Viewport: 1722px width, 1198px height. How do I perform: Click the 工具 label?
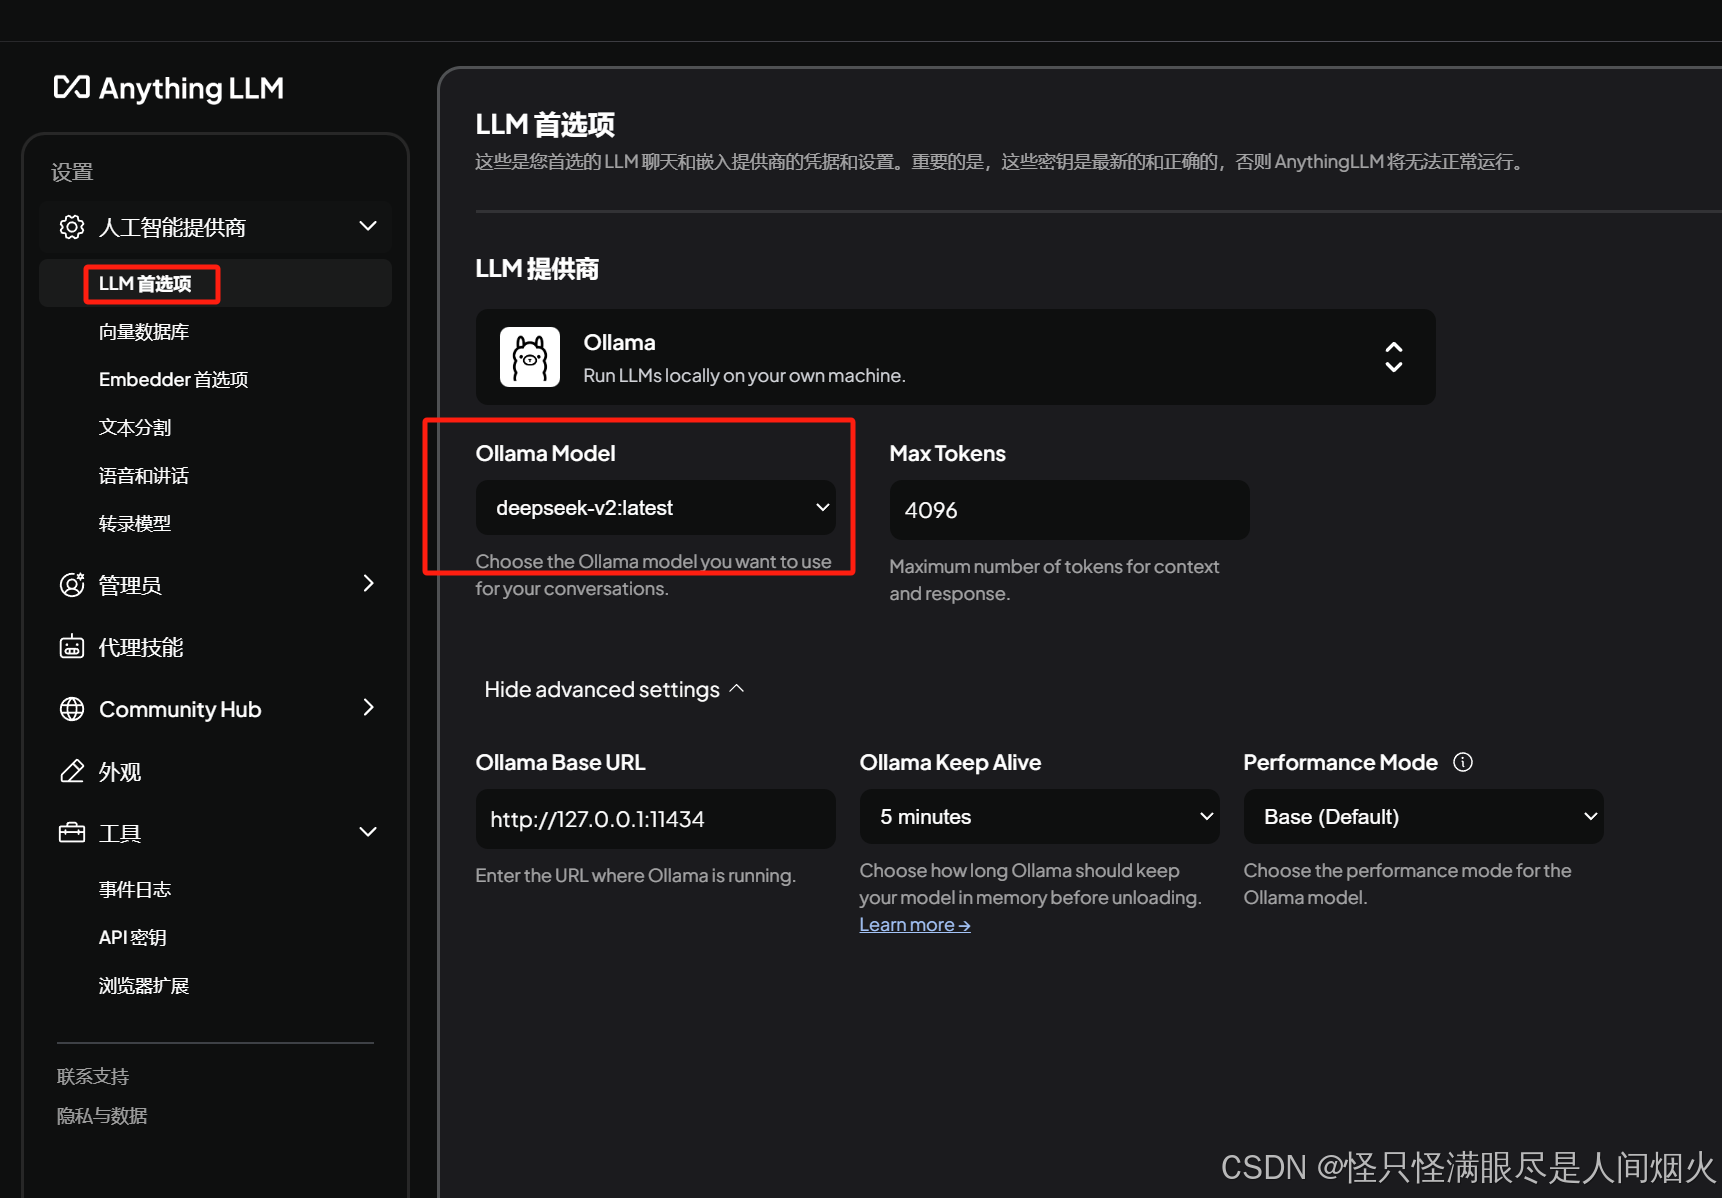[x=120, y=834]
